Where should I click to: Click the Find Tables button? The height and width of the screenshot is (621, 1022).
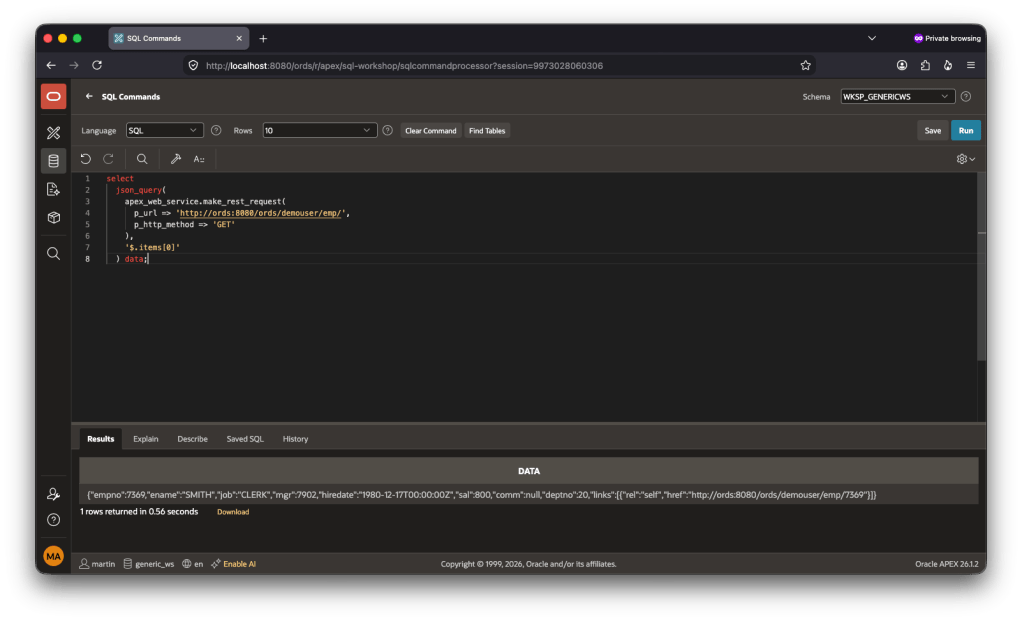click(x=487, y=130)
